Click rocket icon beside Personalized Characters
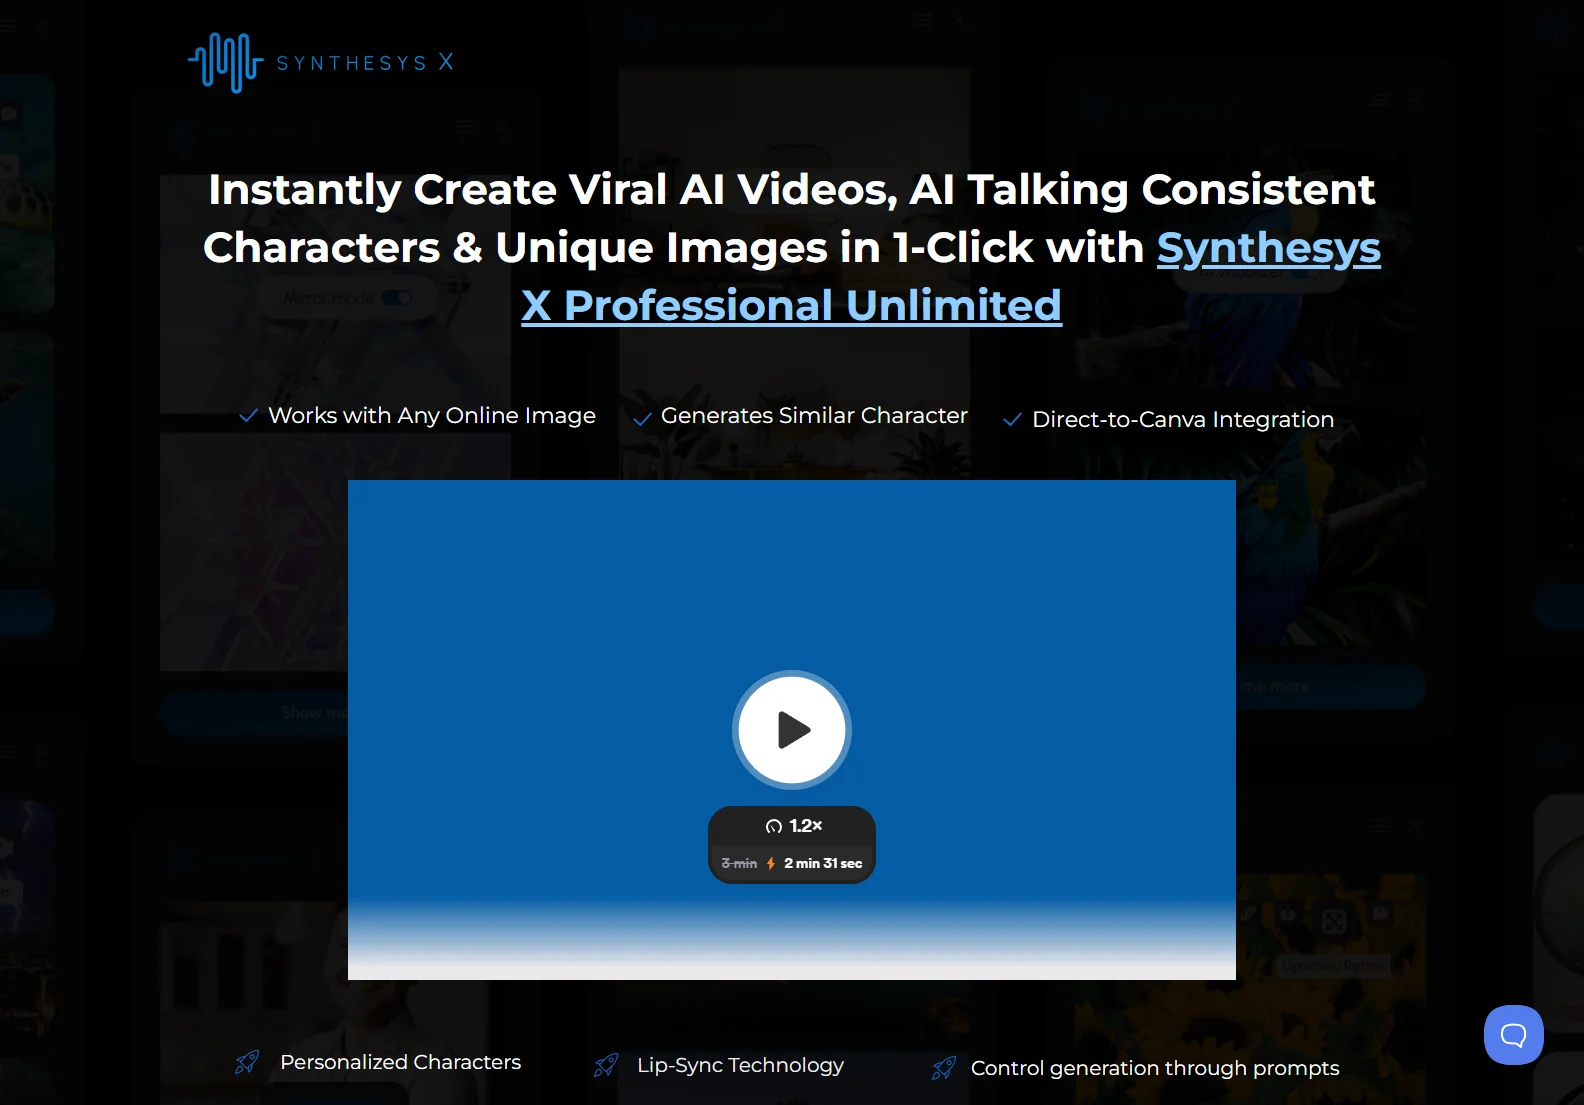Viewport: 1584px width, 1105px height. pos(247,1062)
